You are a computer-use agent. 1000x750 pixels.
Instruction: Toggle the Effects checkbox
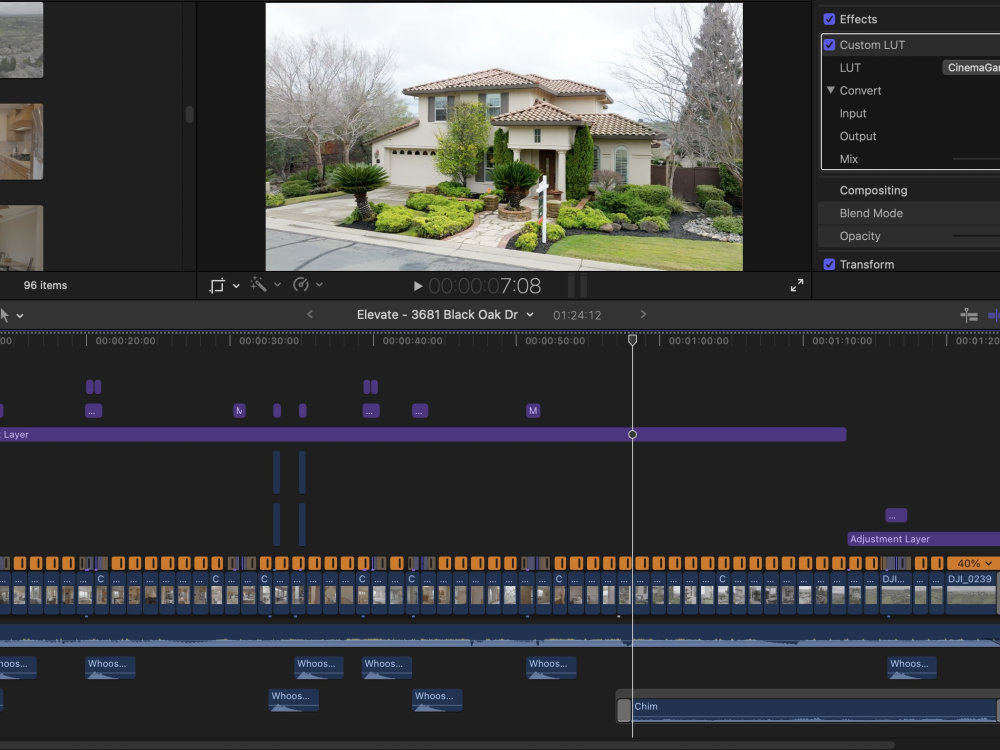click(829, 19)
